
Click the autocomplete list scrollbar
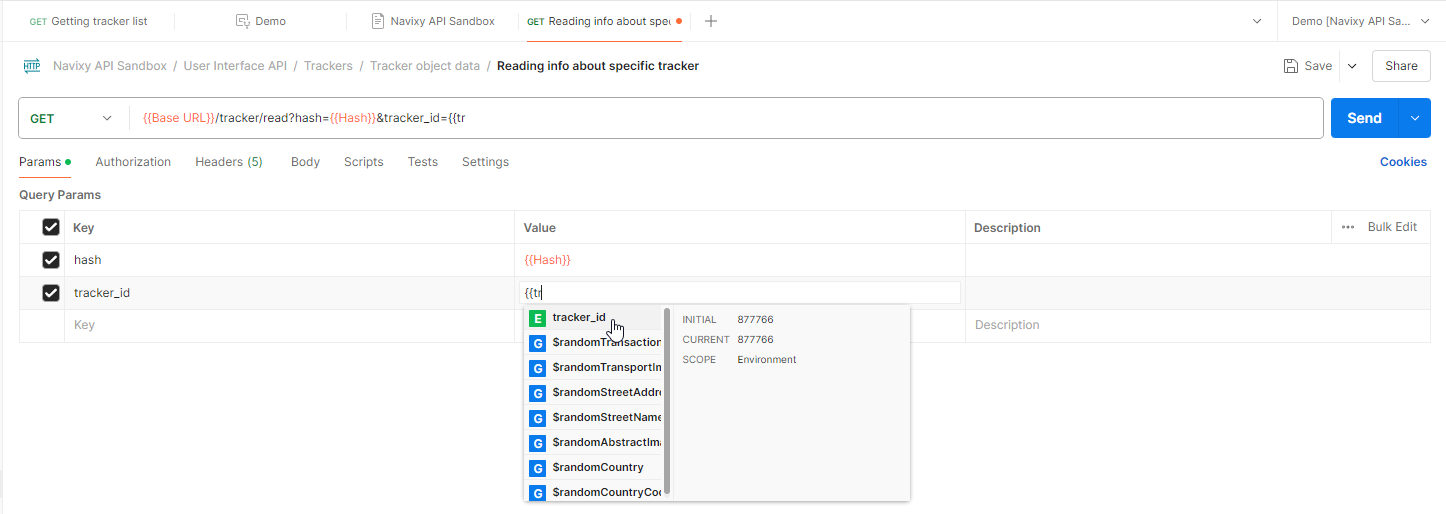pyautogui.click(x=667, y=402)
